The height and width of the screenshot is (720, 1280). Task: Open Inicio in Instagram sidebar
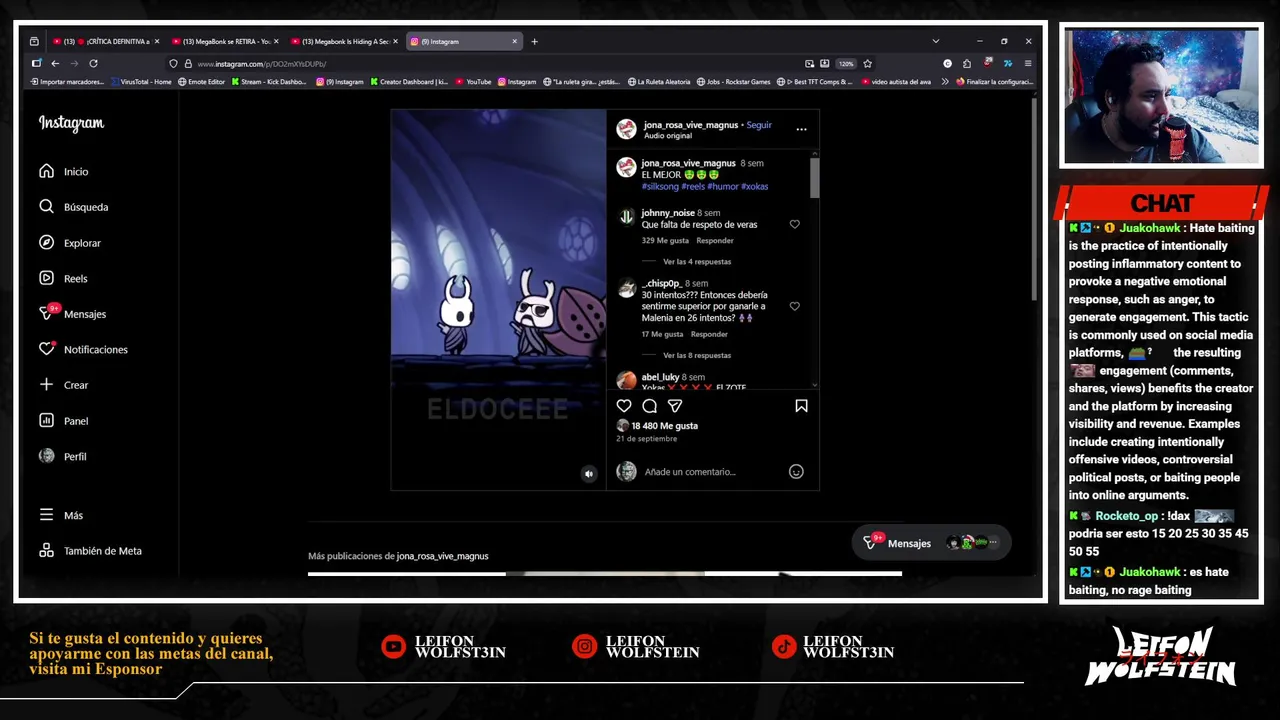click(x=64, y=171)
